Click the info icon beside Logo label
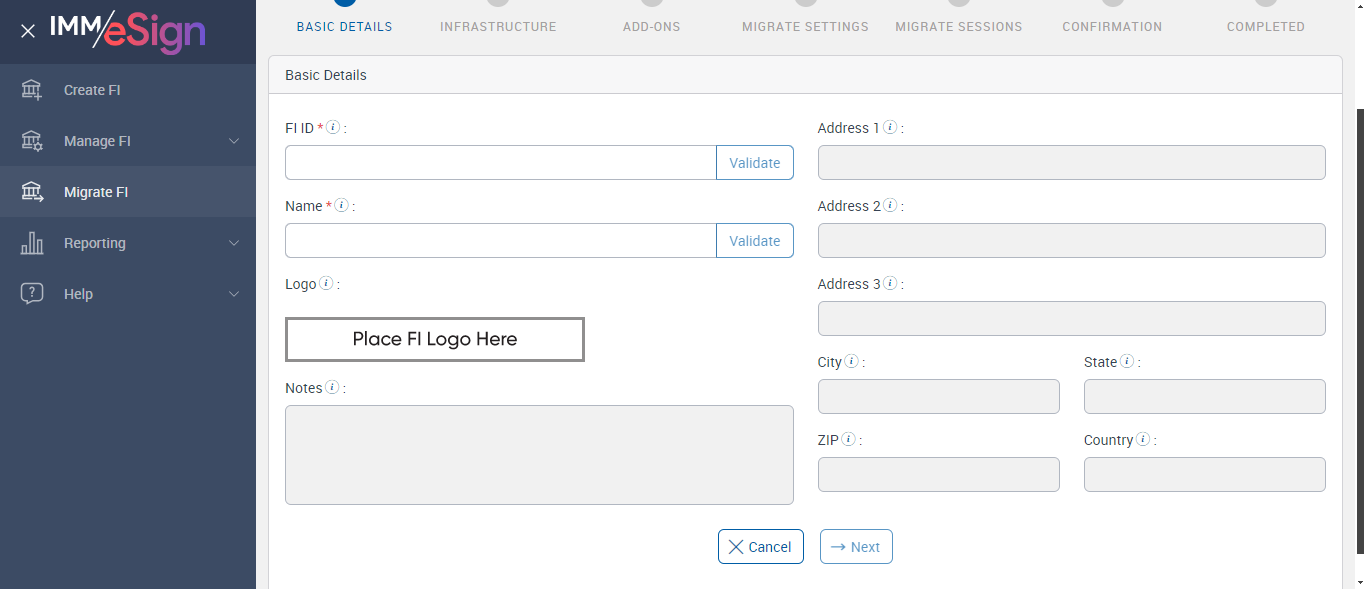Viewport: 1366px width, 589px height. 326,284
